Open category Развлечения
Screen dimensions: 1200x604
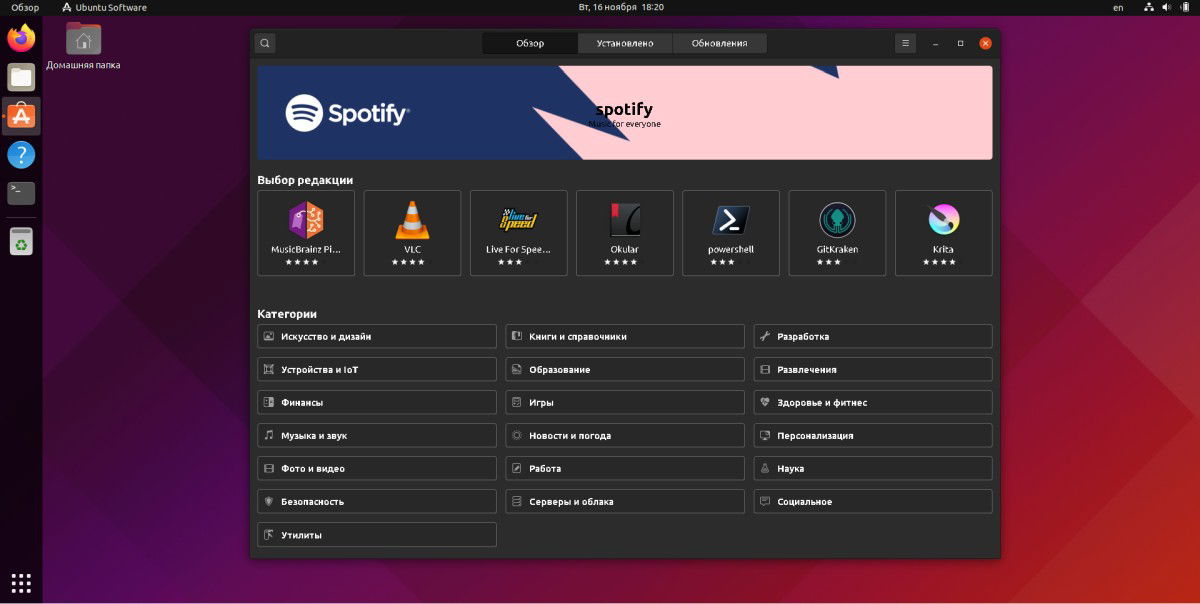(x=873, y=369)
